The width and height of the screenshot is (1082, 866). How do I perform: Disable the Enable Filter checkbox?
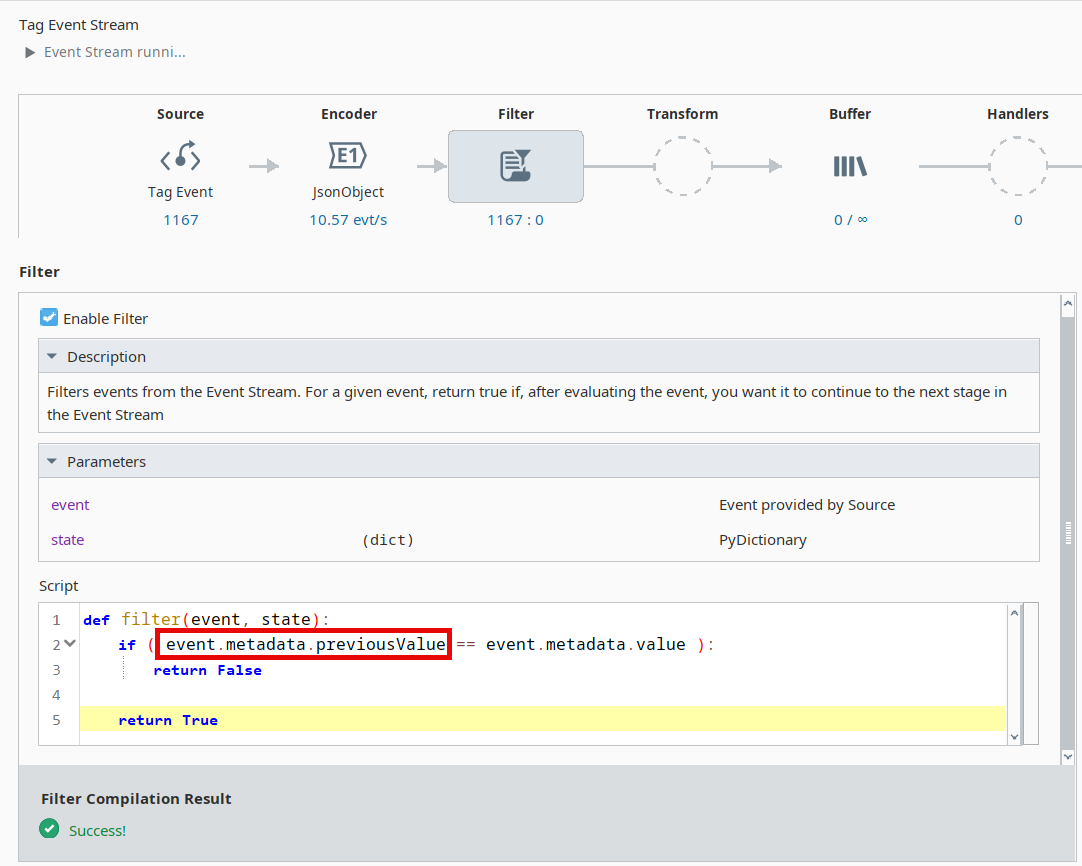click(48, 317)
